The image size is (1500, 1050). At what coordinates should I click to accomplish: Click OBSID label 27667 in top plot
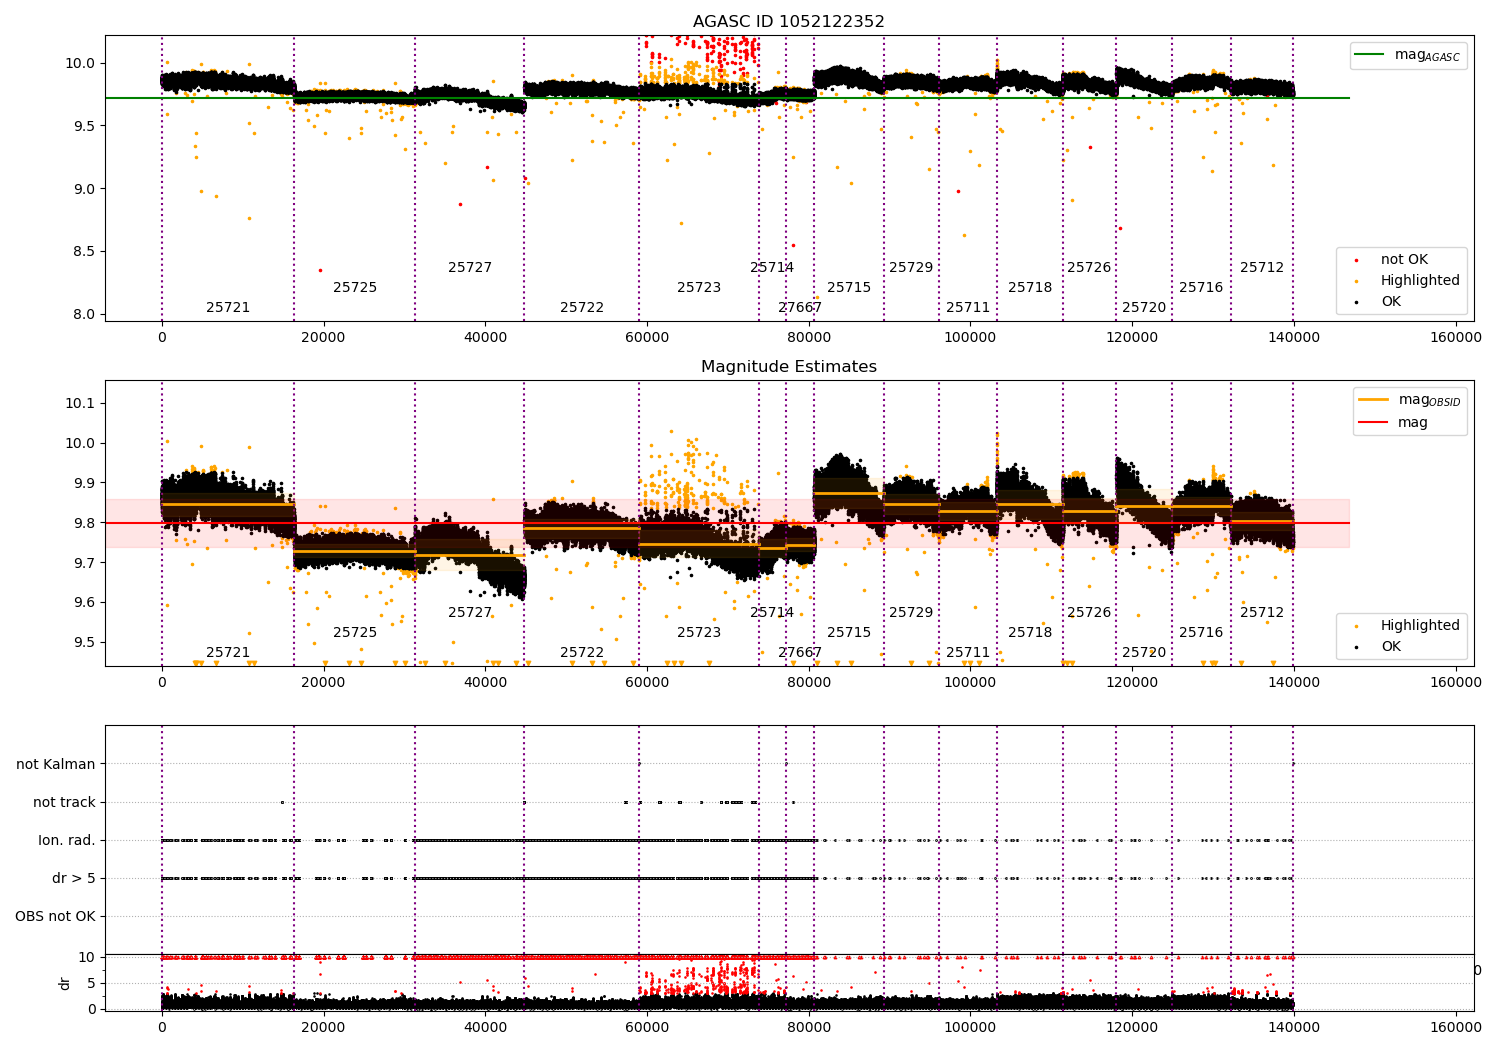click(800, 308)
